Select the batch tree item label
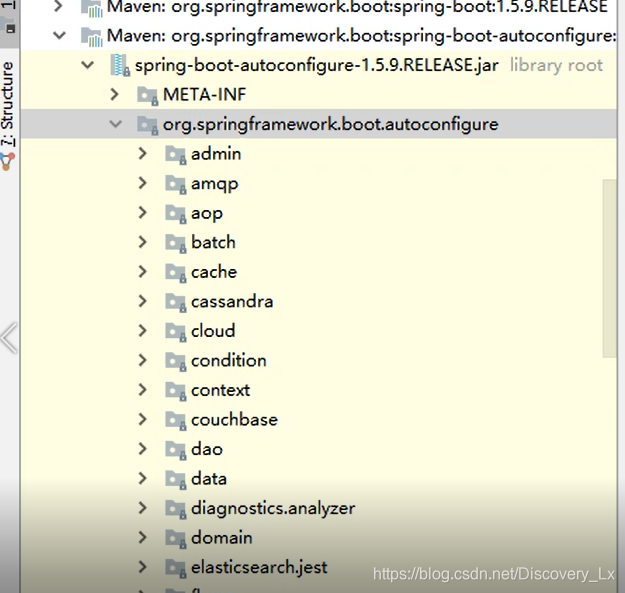Screen dimensions: 625x593 click(x=213, y=242)
